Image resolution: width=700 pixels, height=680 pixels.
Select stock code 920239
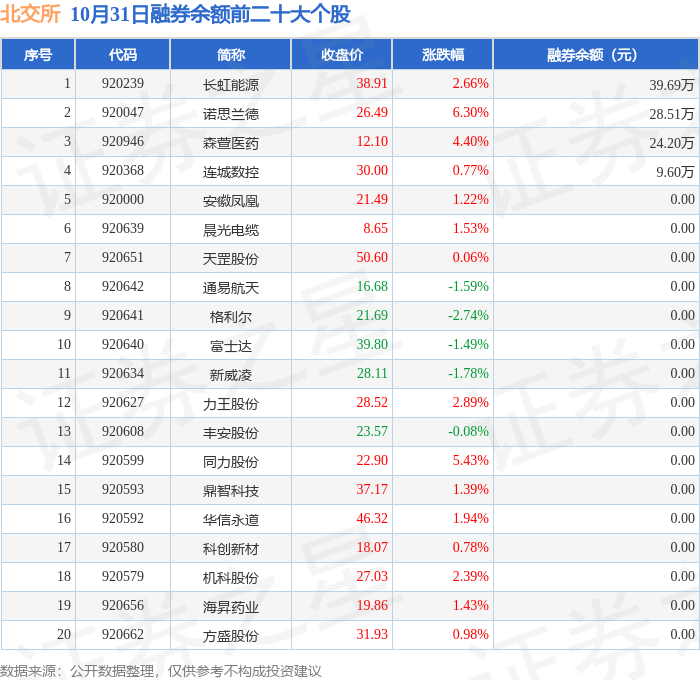[x=123, y=83]
